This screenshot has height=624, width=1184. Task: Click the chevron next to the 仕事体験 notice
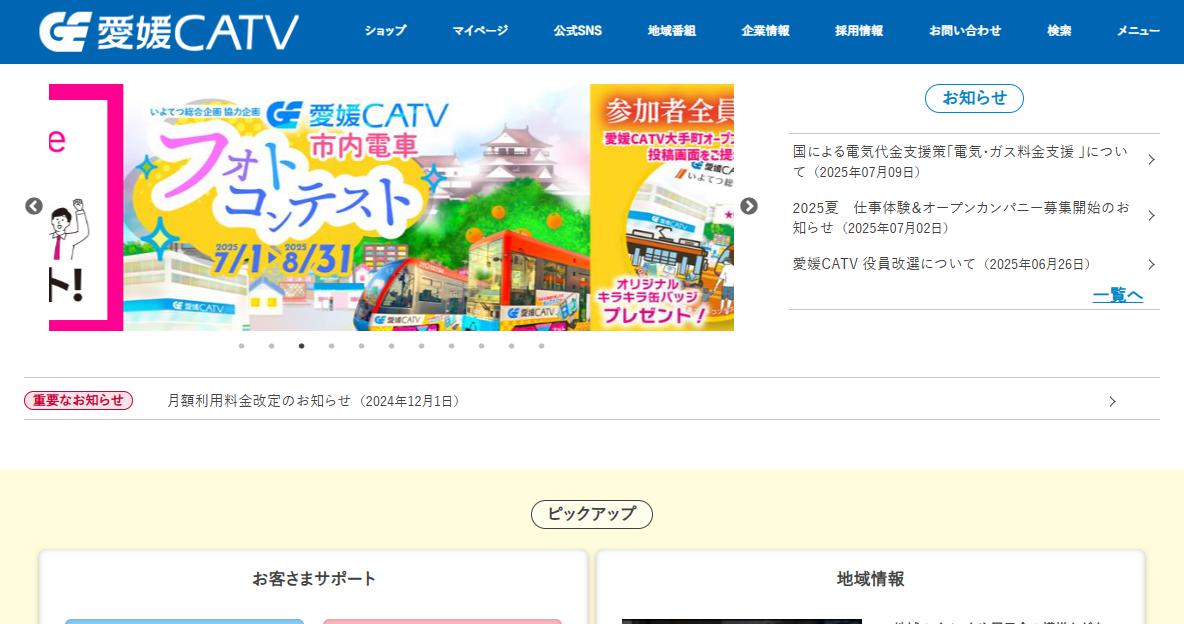[x=1152, y=216]
